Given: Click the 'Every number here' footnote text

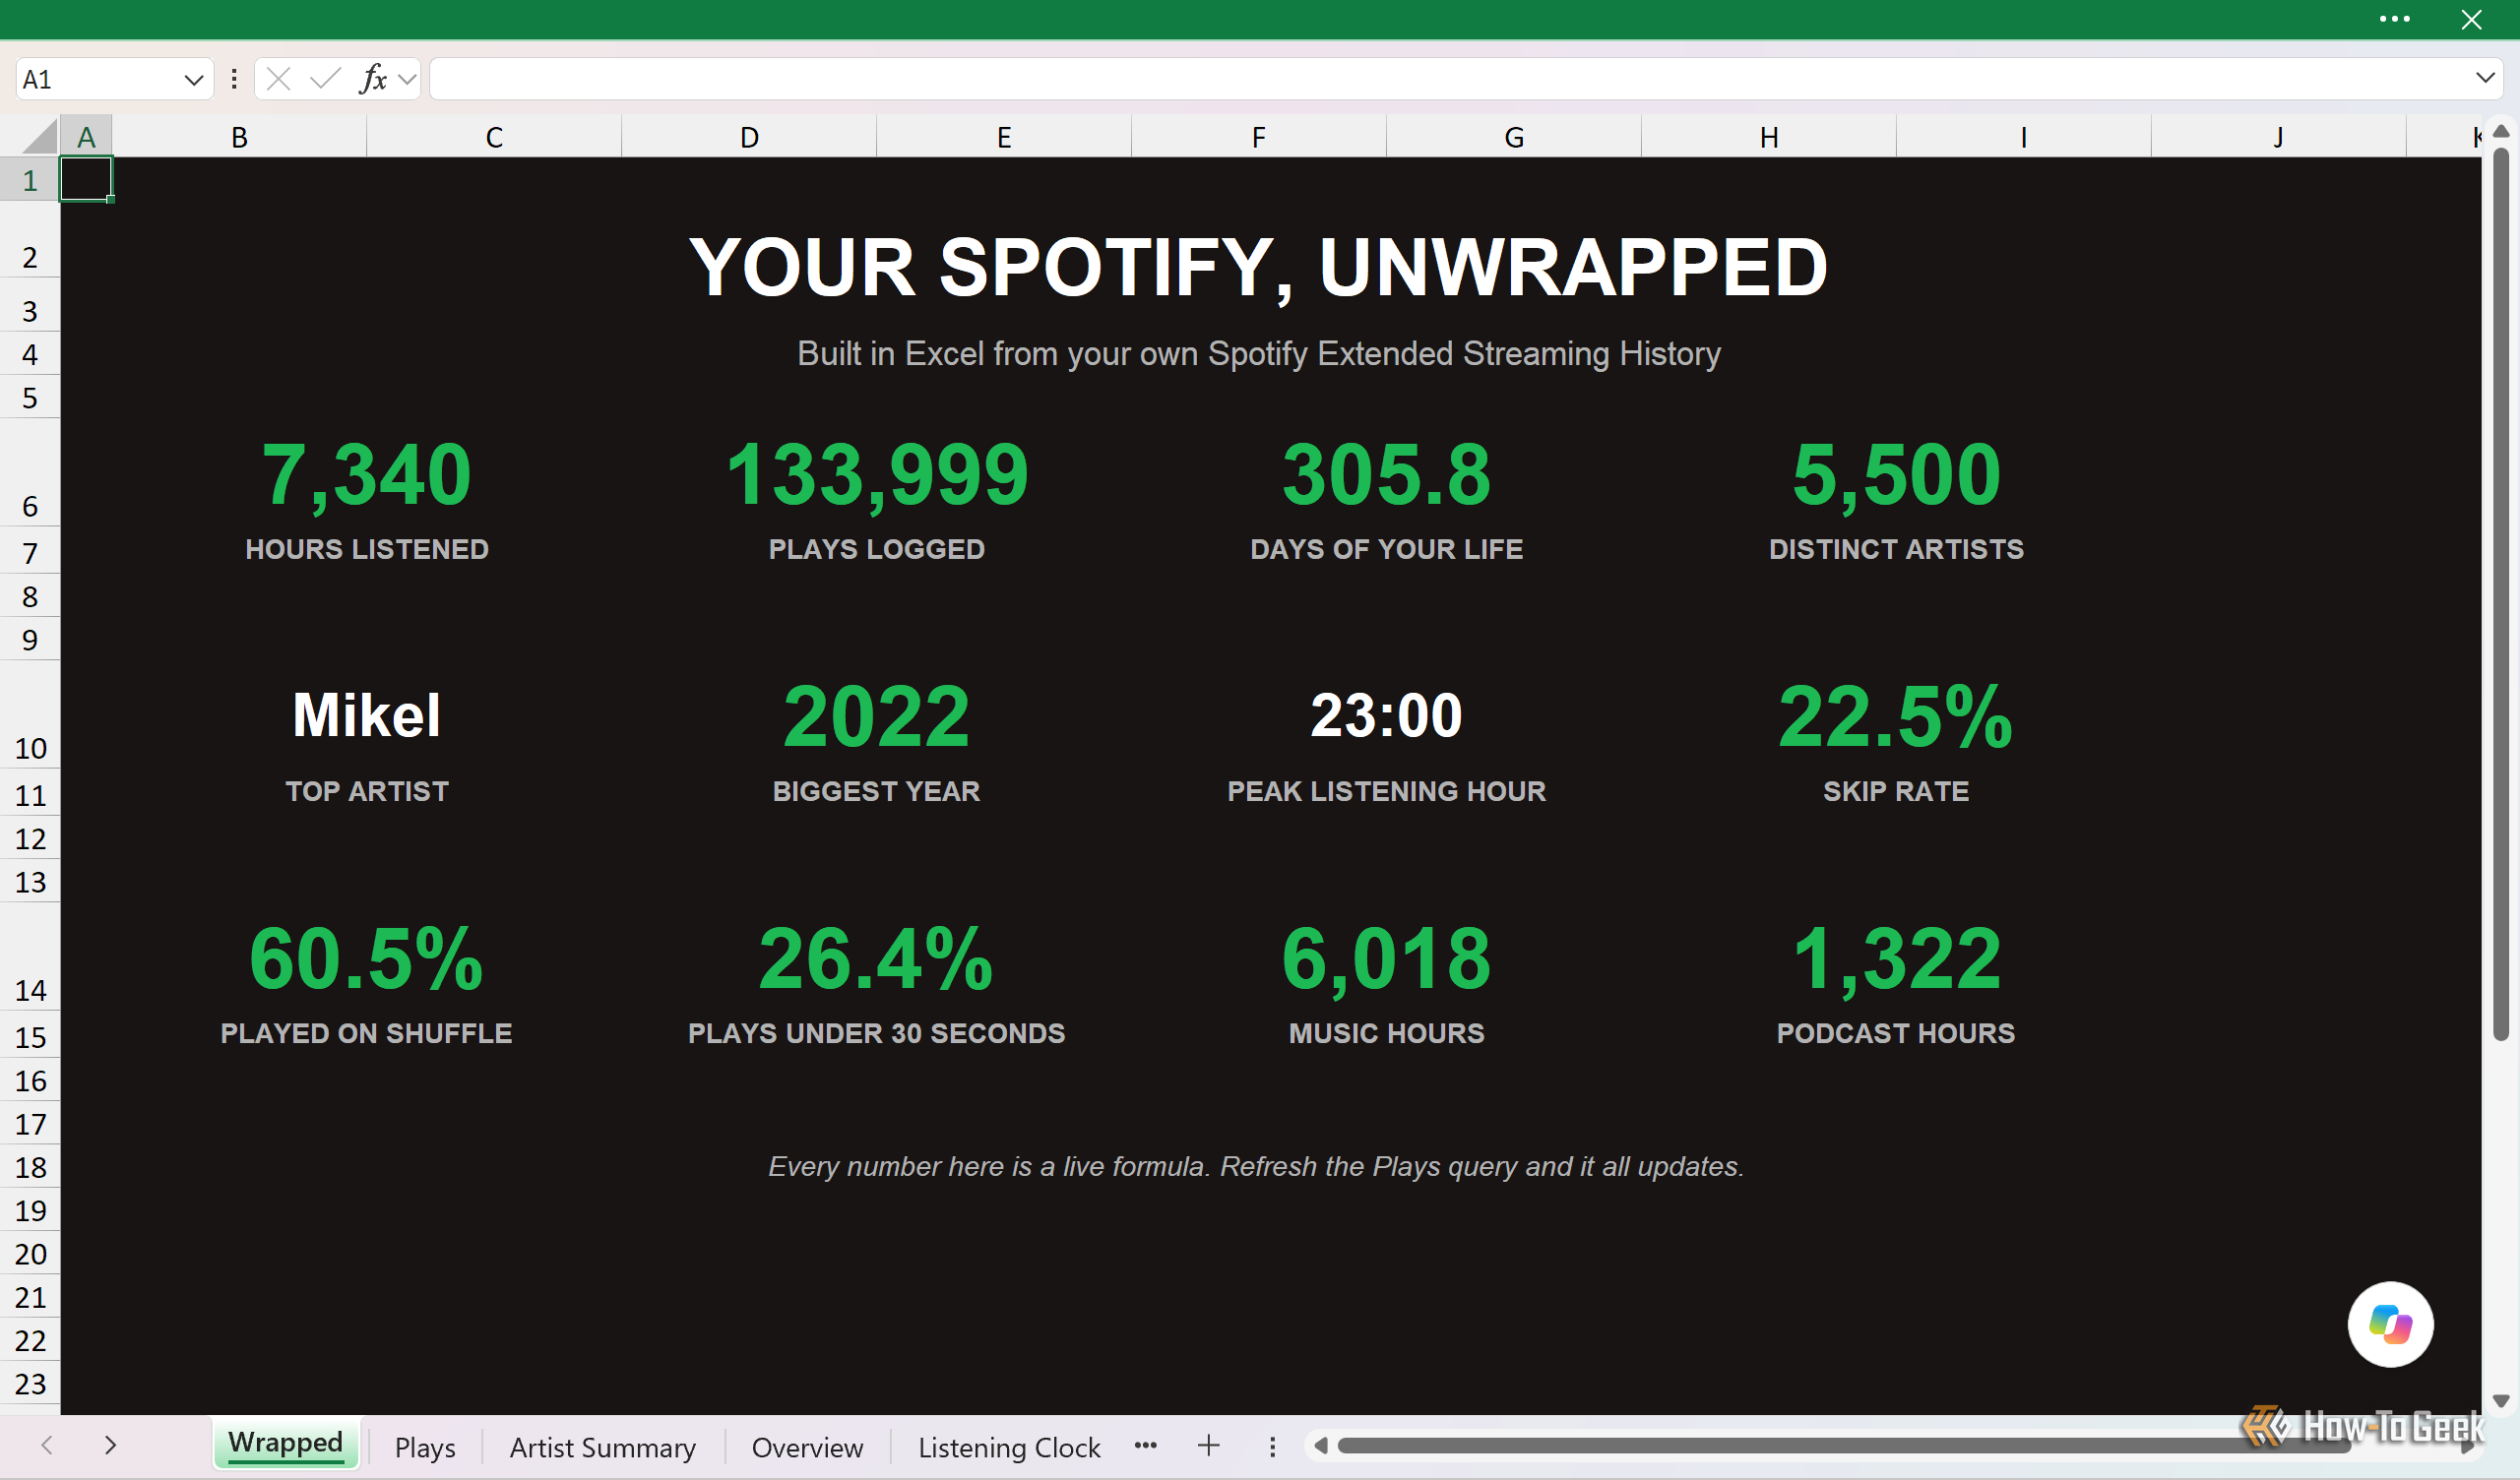Looking at the screenshot, I should 1256,1166.
